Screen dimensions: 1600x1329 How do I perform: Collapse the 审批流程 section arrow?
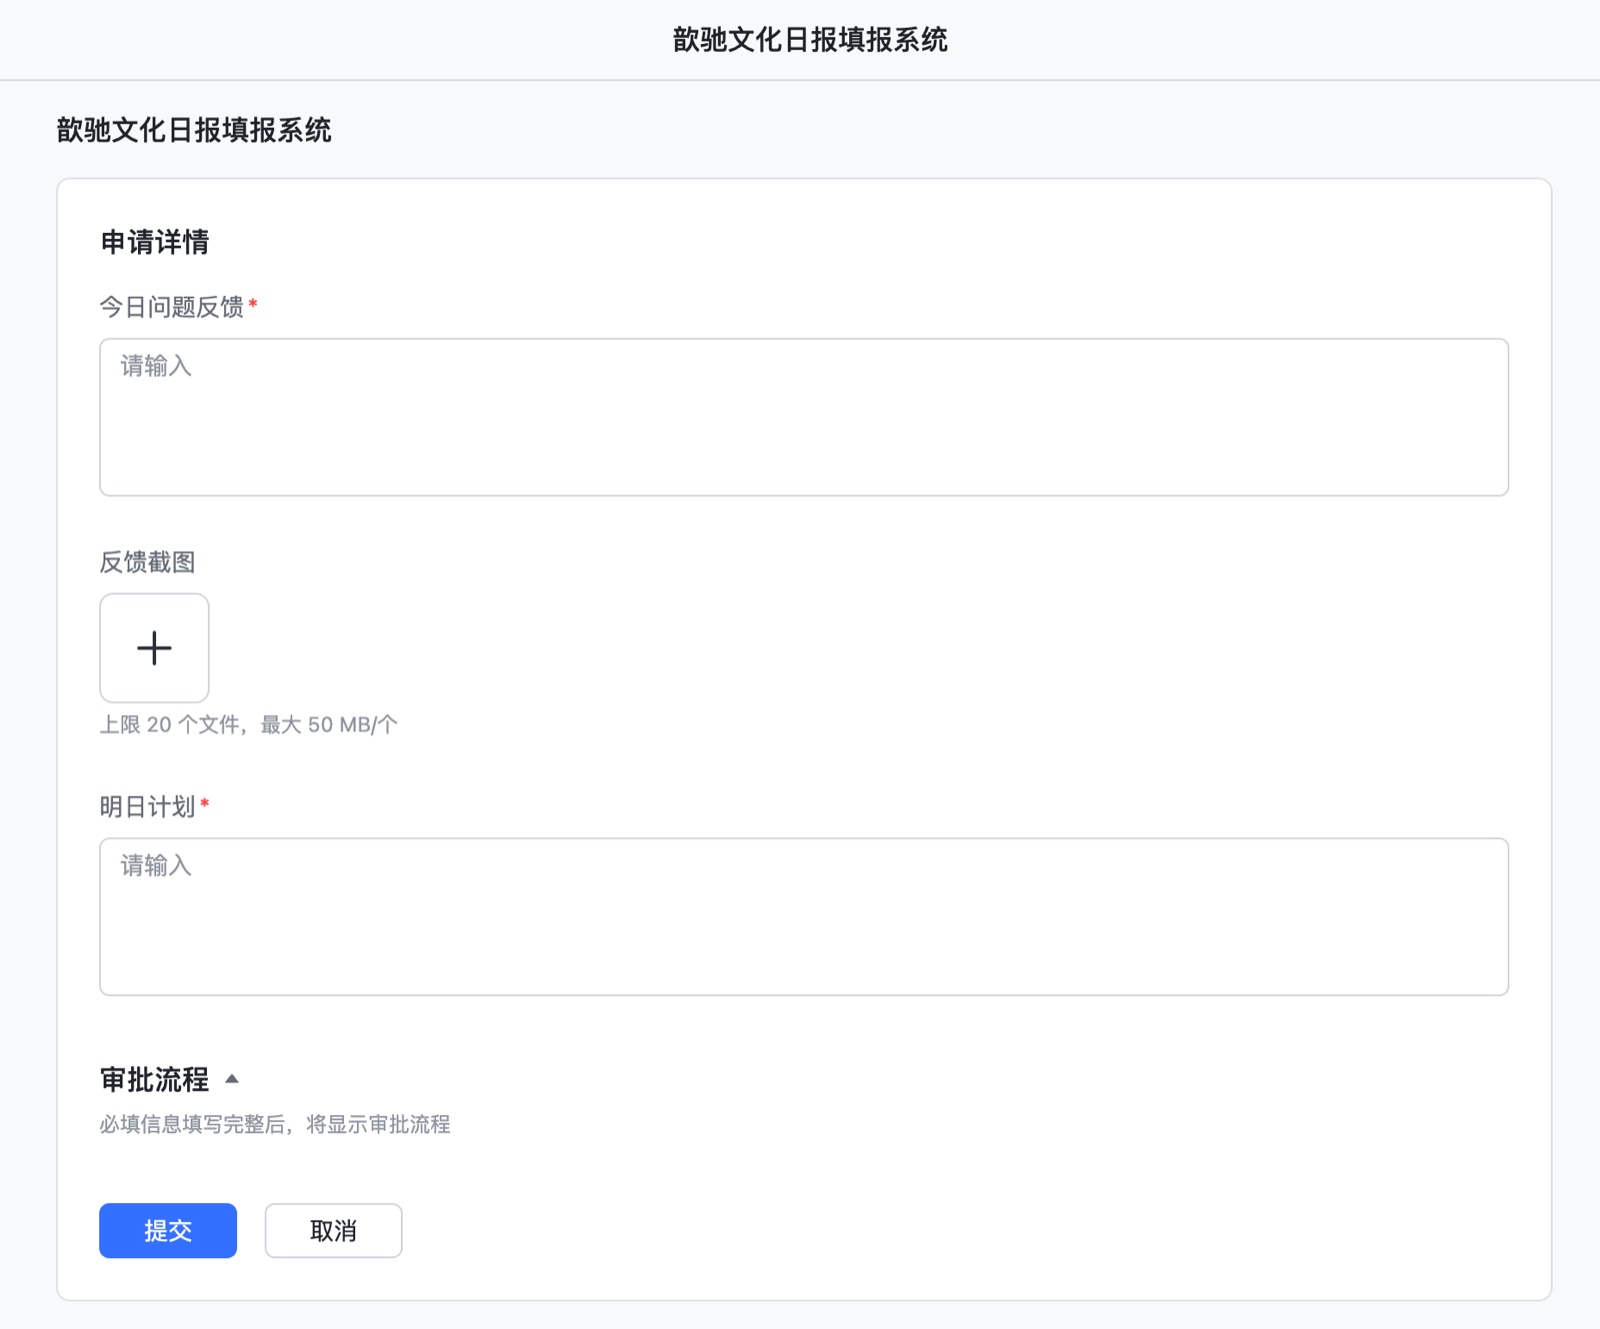232,1079
